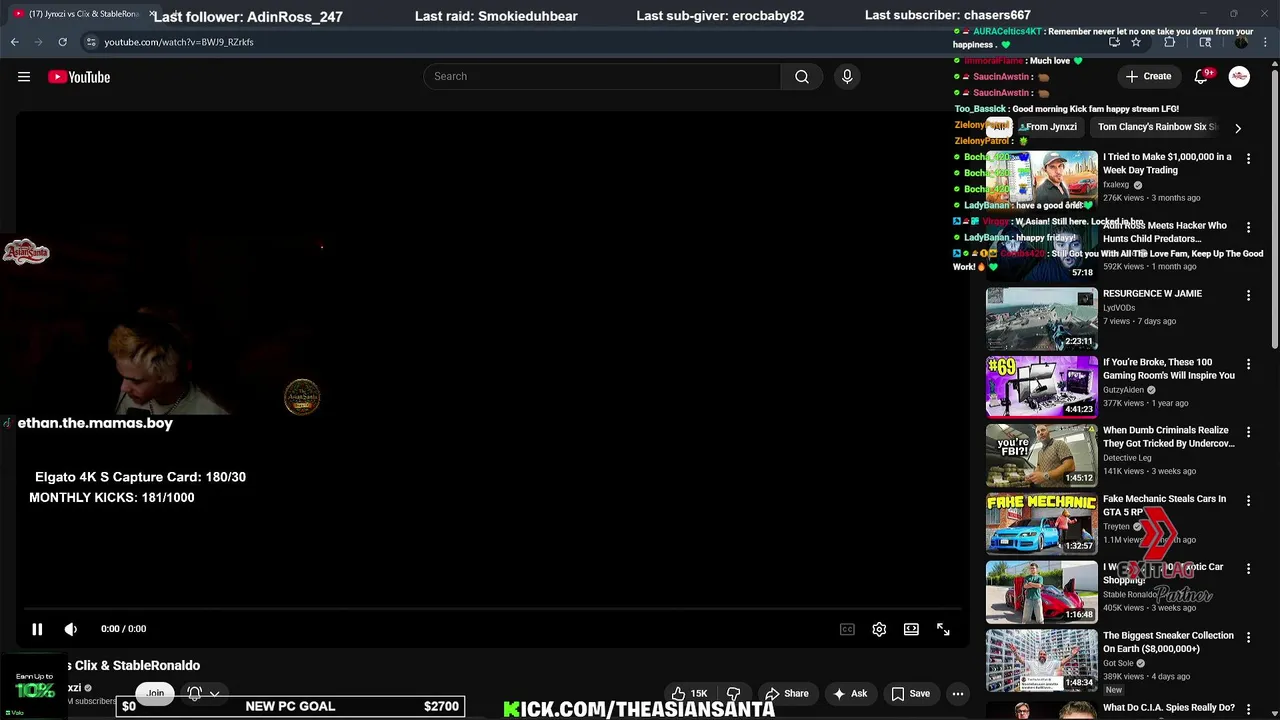The image size is (1280, 720).
Task: Open menu for Gaming Rooms video
Action: tap(1248, 364)
